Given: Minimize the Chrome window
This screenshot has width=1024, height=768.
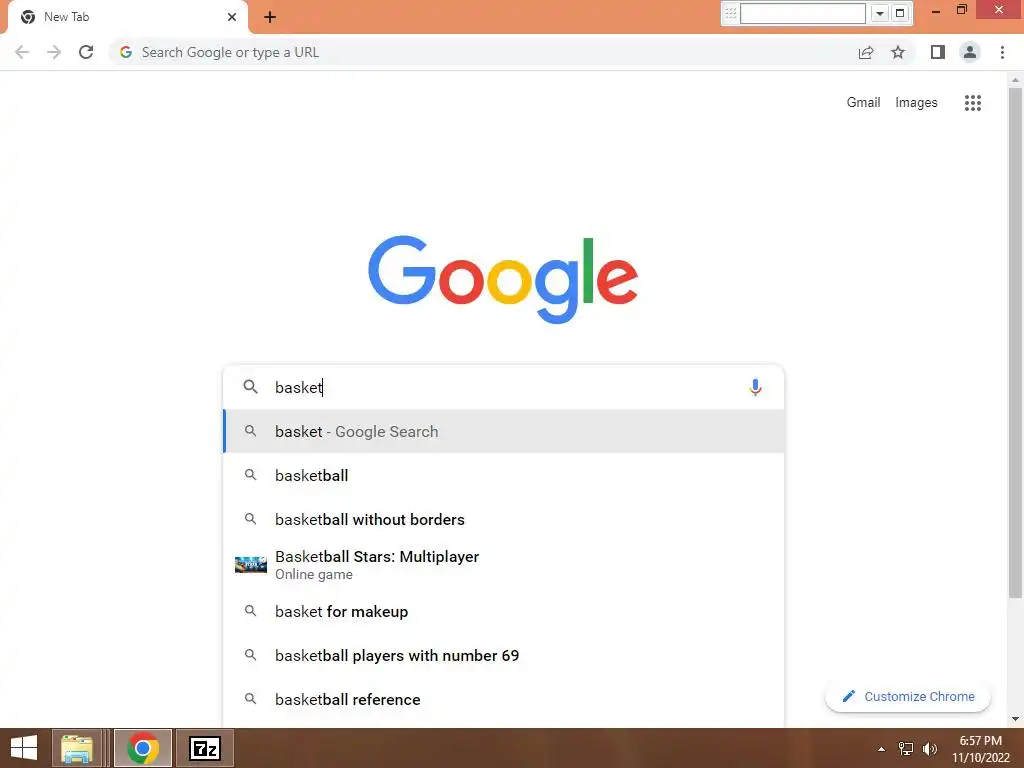Looking at the screenshot, I should (936, 11).
